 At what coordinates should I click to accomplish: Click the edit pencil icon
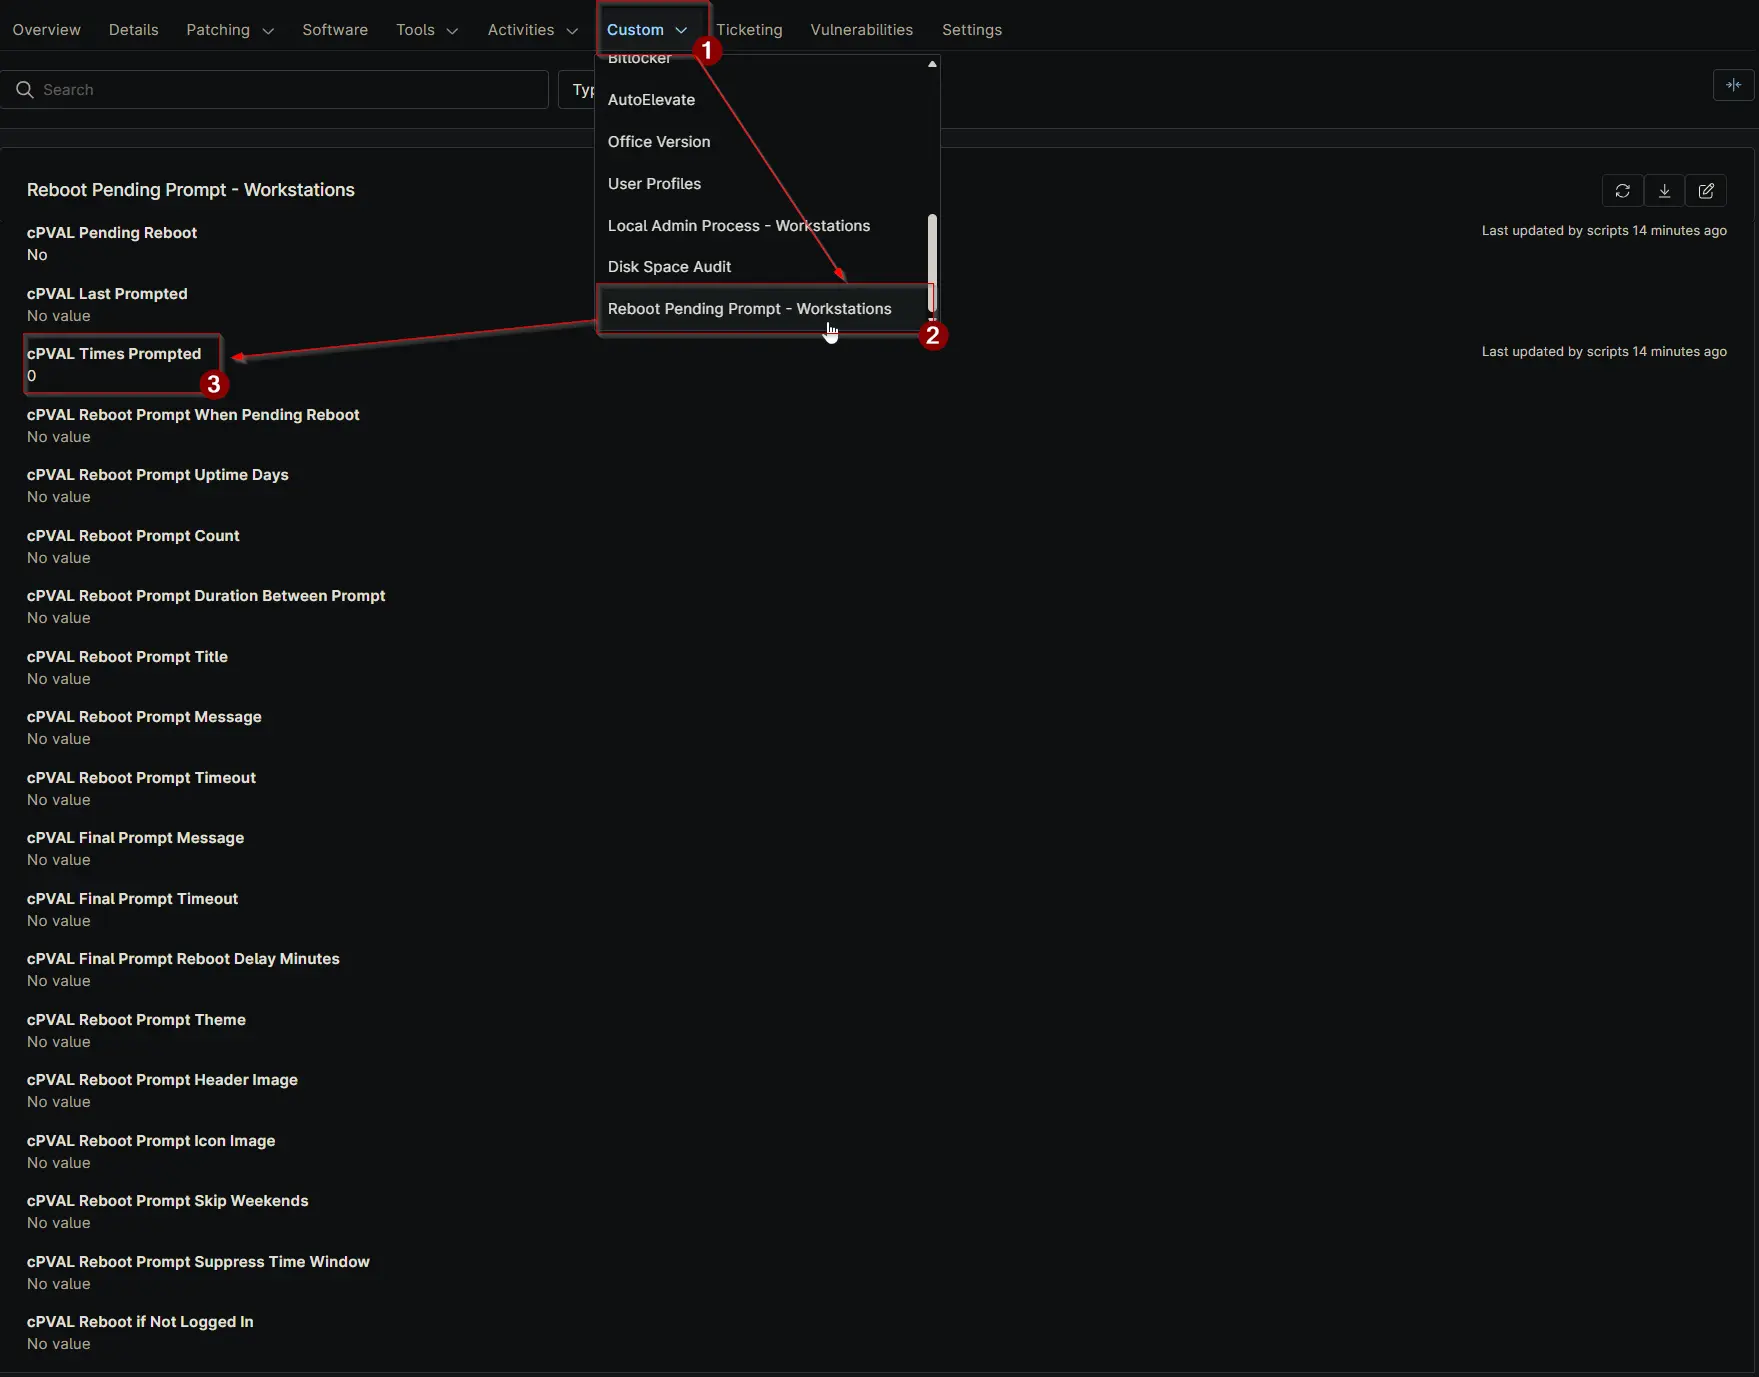[x=1706, y=191]
